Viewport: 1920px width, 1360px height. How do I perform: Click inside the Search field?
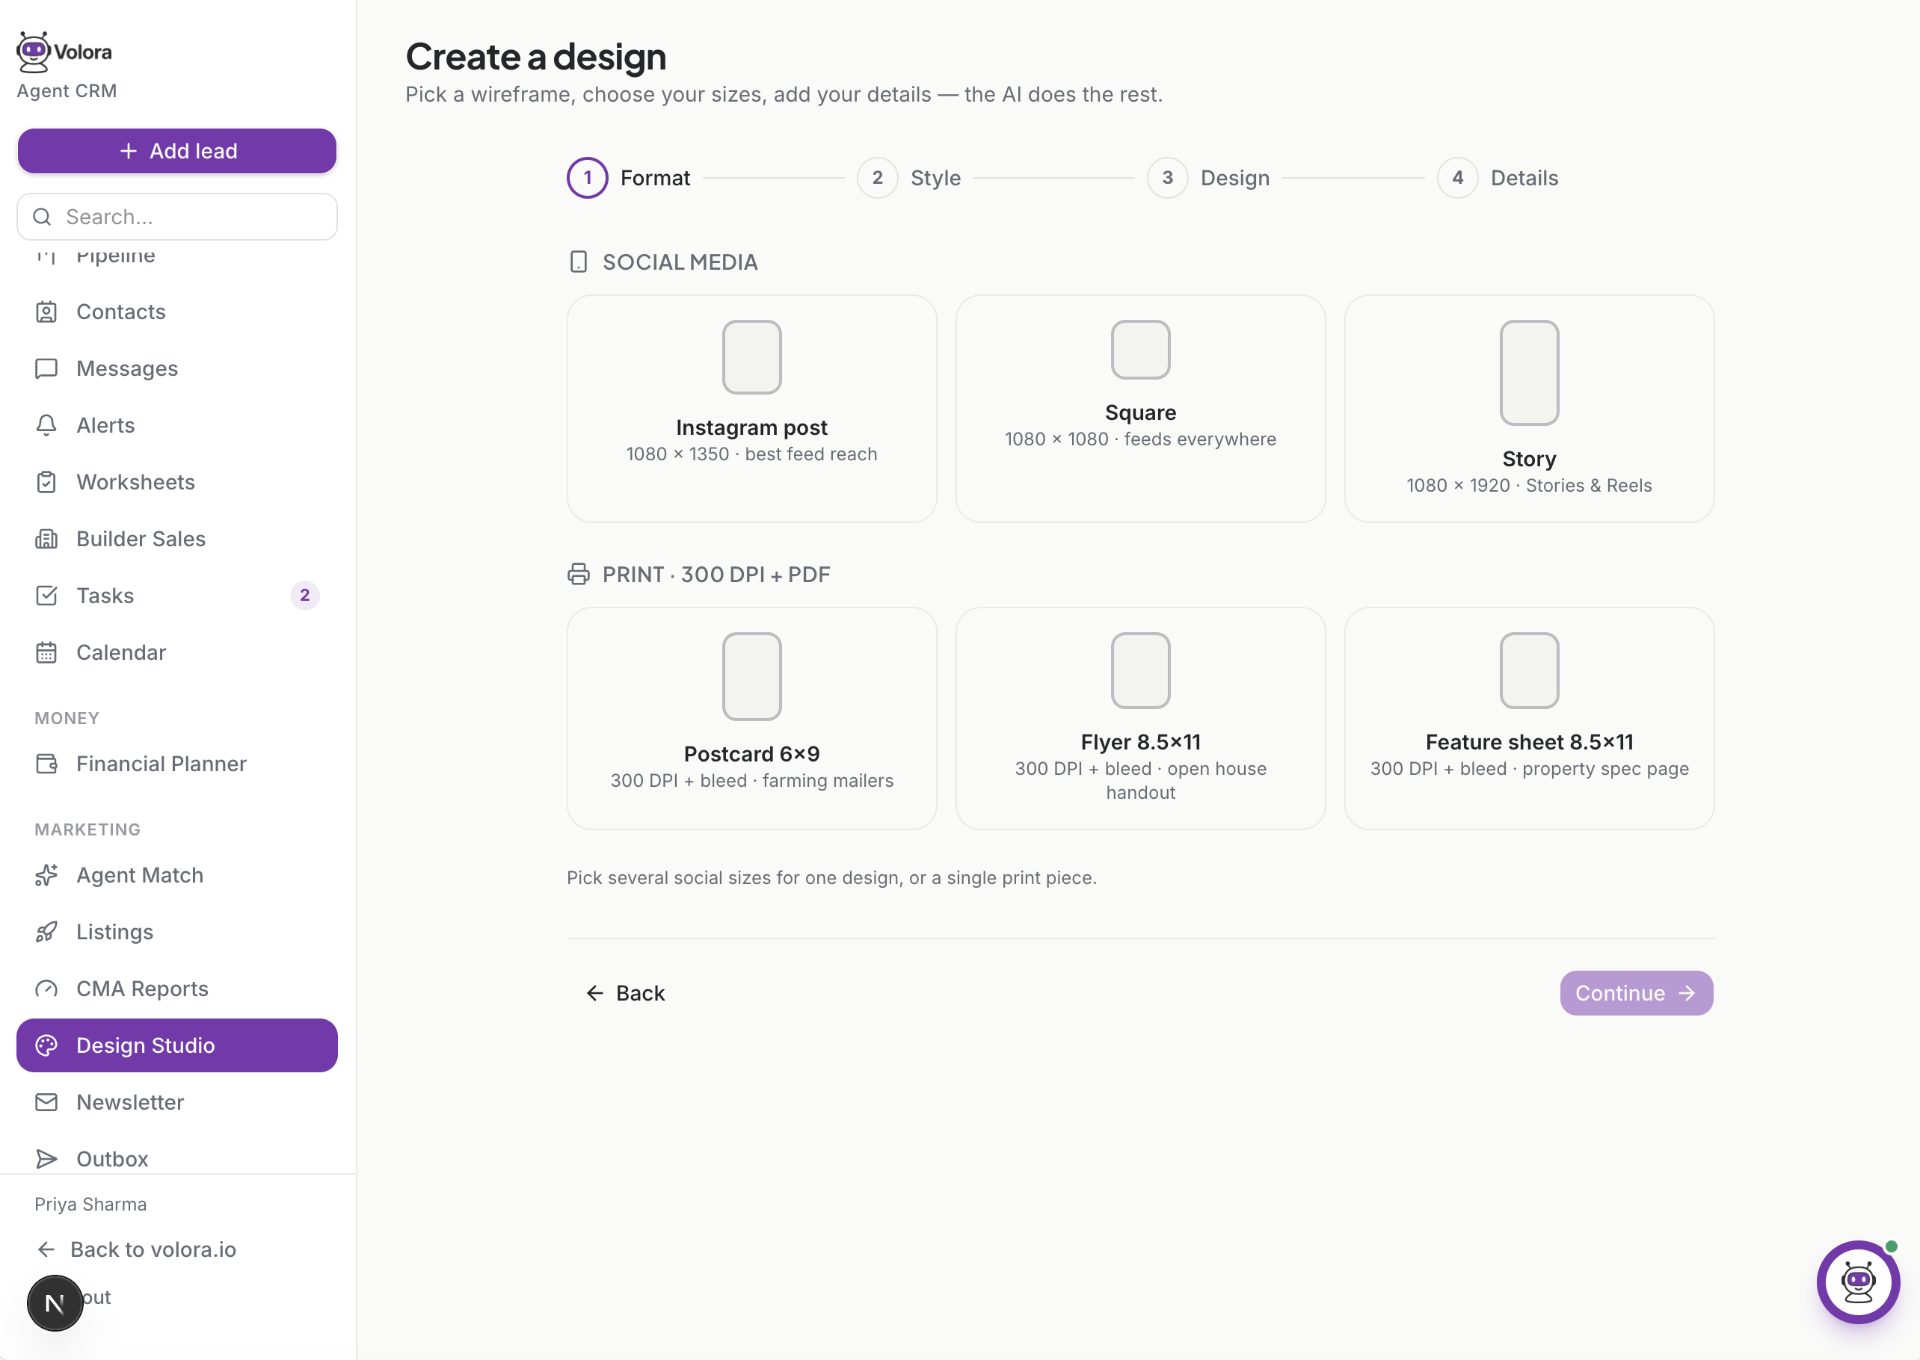(177, 217)
